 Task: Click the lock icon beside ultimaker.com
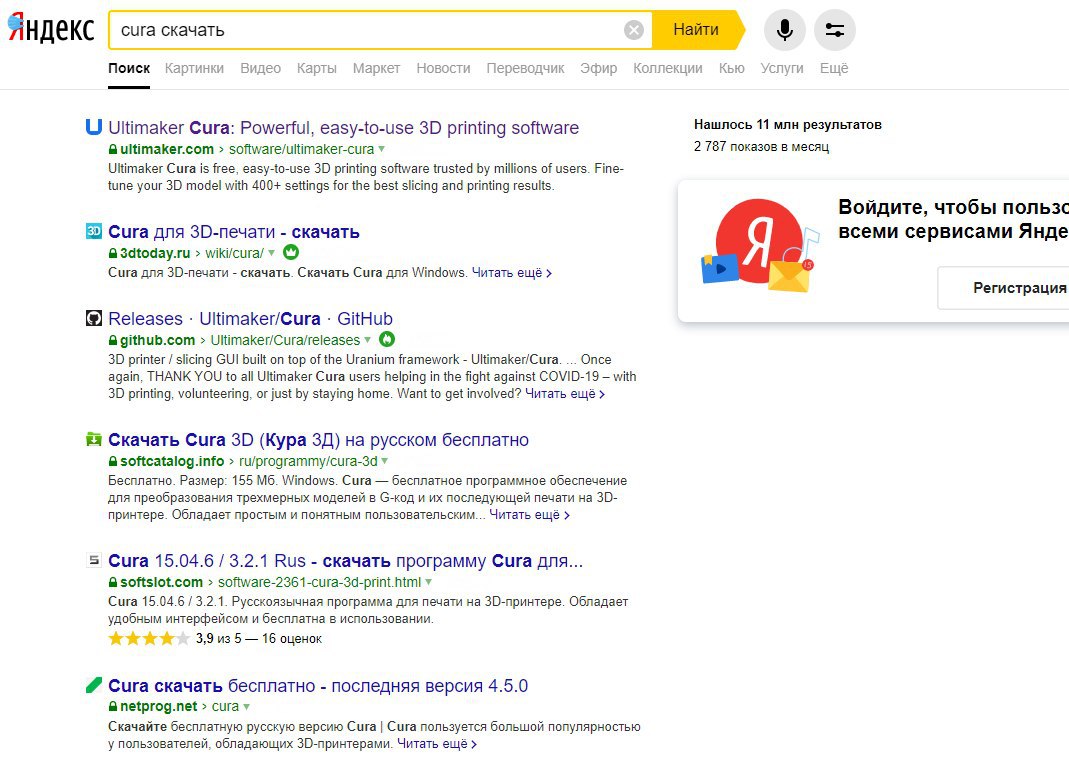112,149
